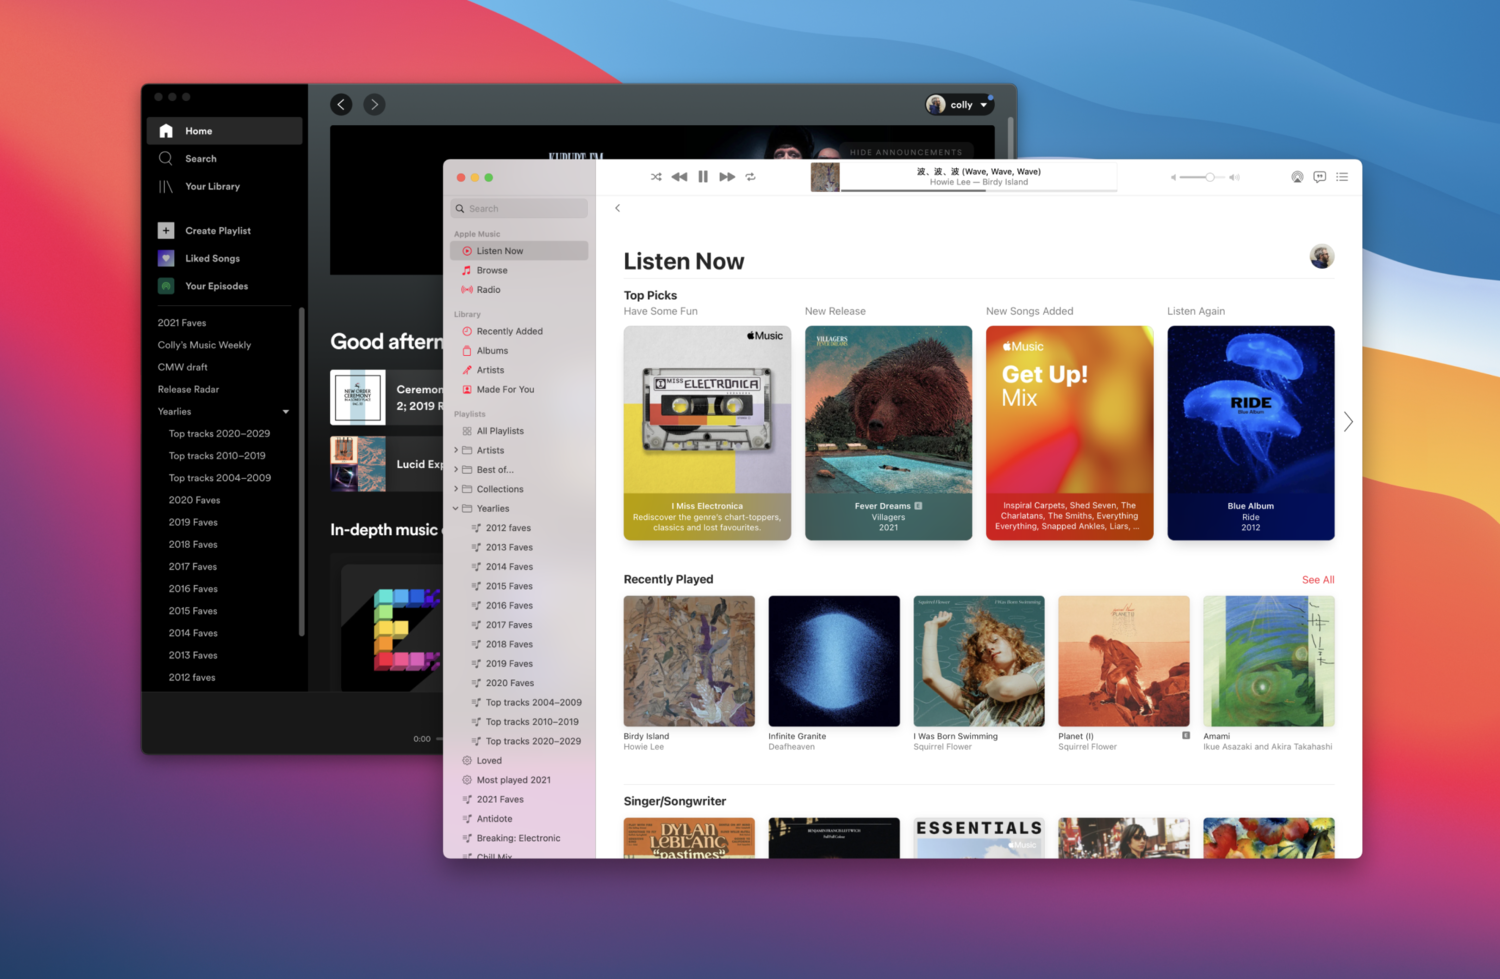Viewport: 1500px width, 979px height.
Task: Skip to the next track
Action: coord(727,177)
